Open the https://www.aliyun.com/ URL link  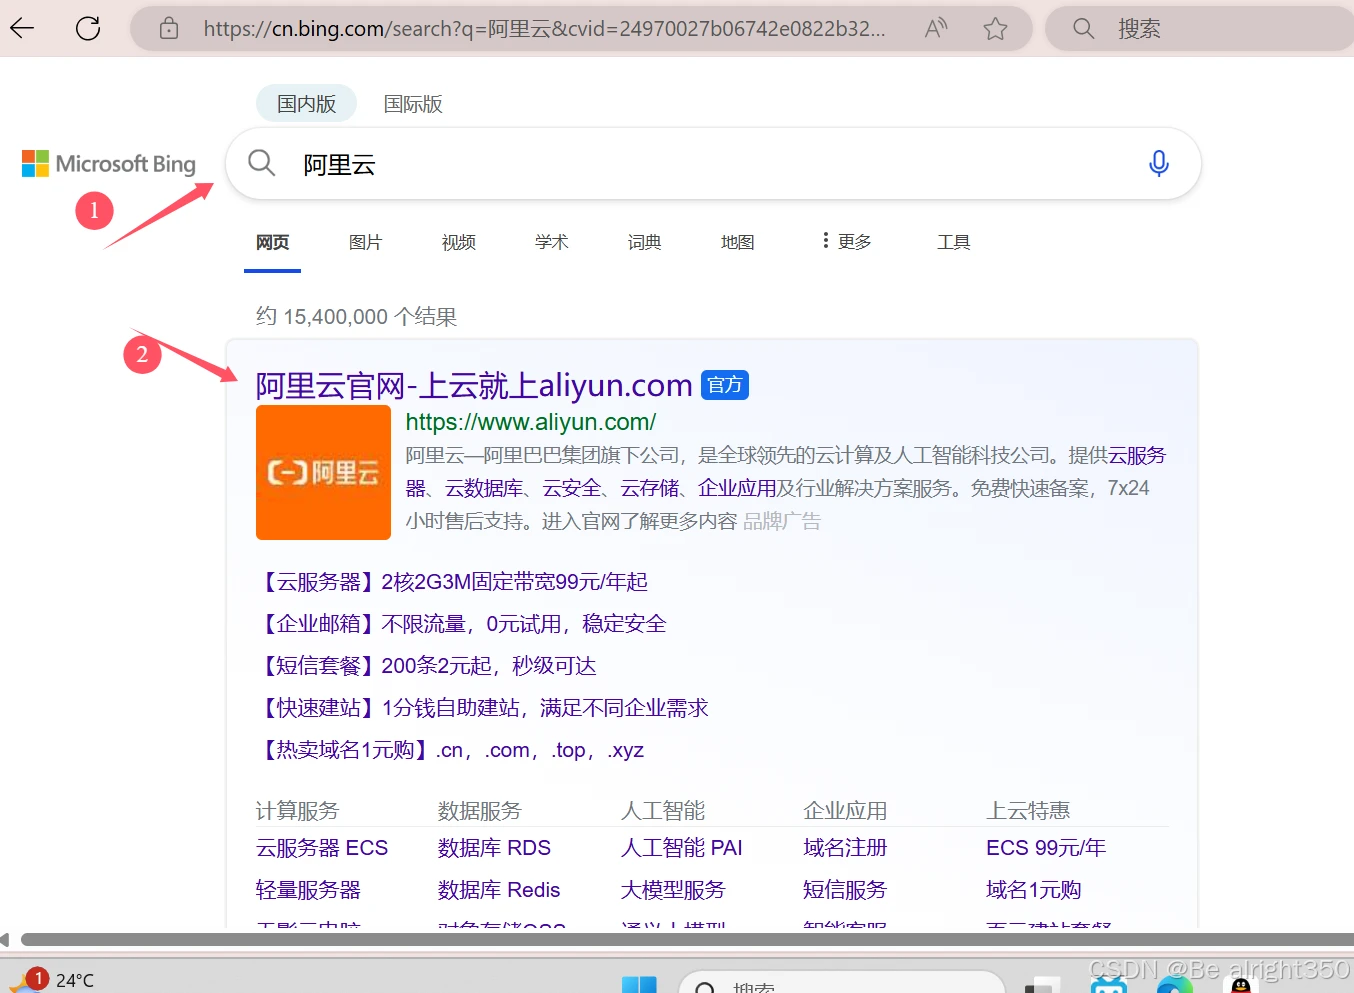531,422
